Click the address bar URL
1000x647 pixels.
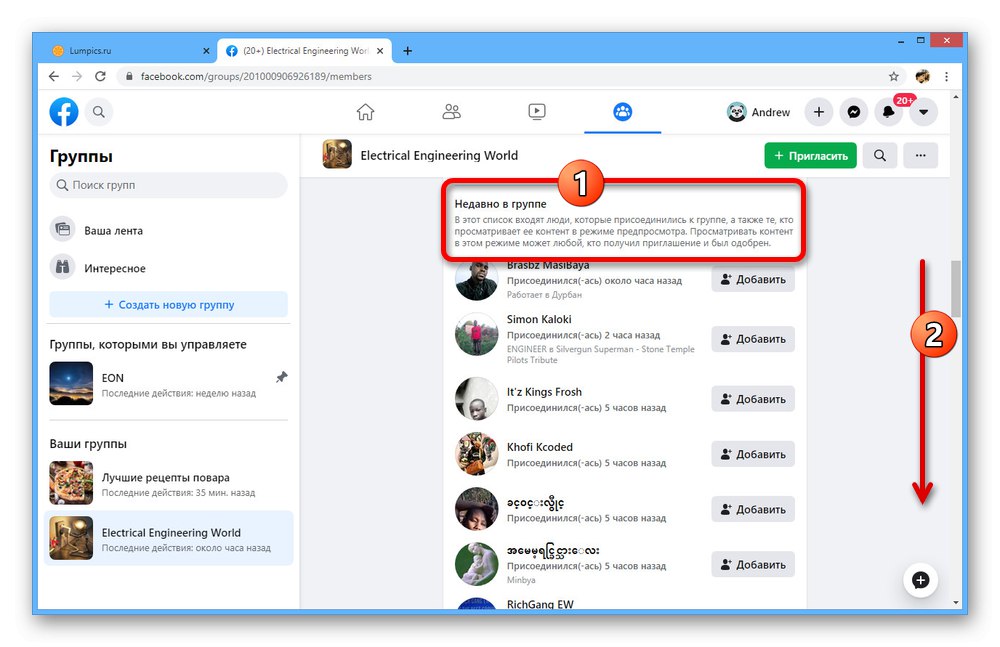[x=256, y=77]
